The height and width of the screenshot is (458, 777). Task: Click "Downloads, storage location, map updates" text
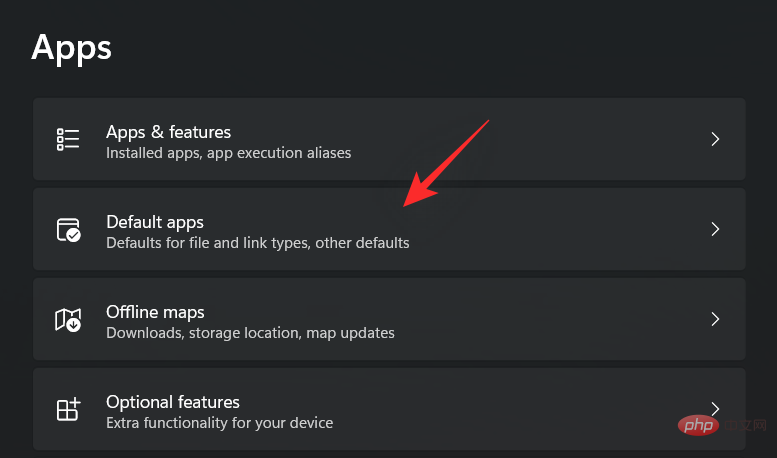tap(250, 333)
